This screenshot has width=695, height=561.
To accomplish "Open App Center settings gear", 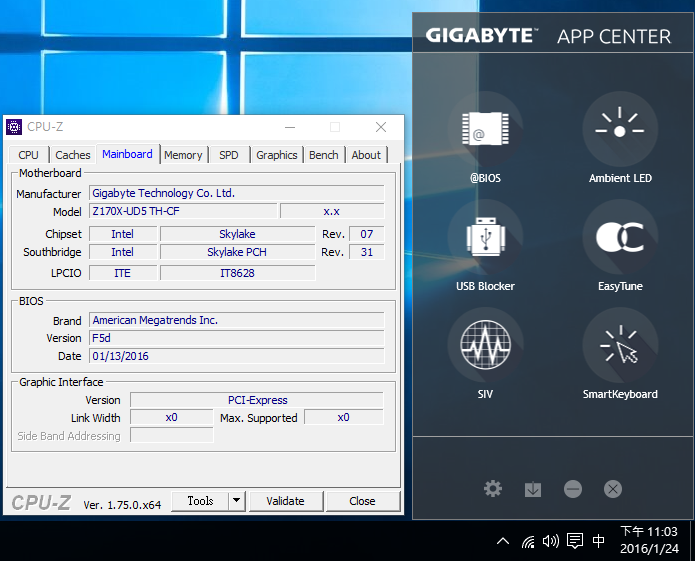I will pos(493,489).
